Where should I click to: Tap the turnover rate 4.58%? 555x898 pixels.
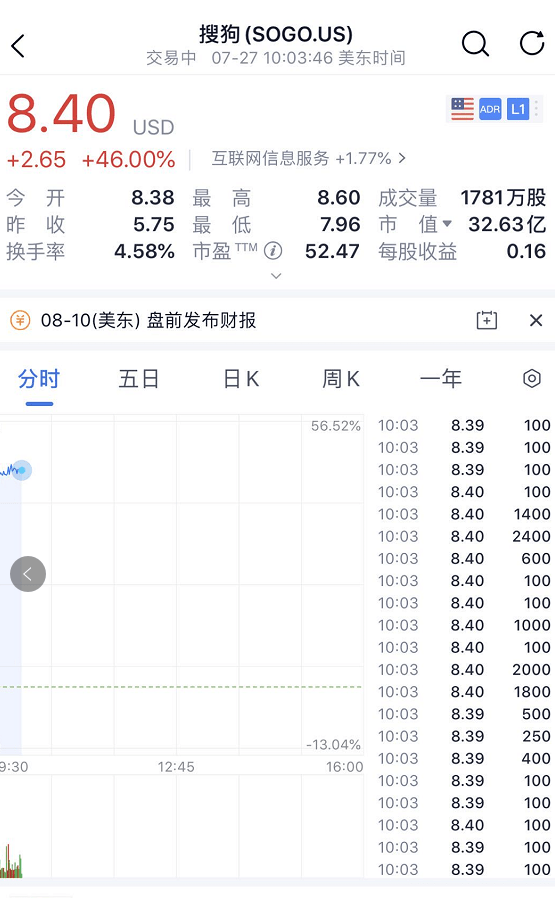click(144, 251)
